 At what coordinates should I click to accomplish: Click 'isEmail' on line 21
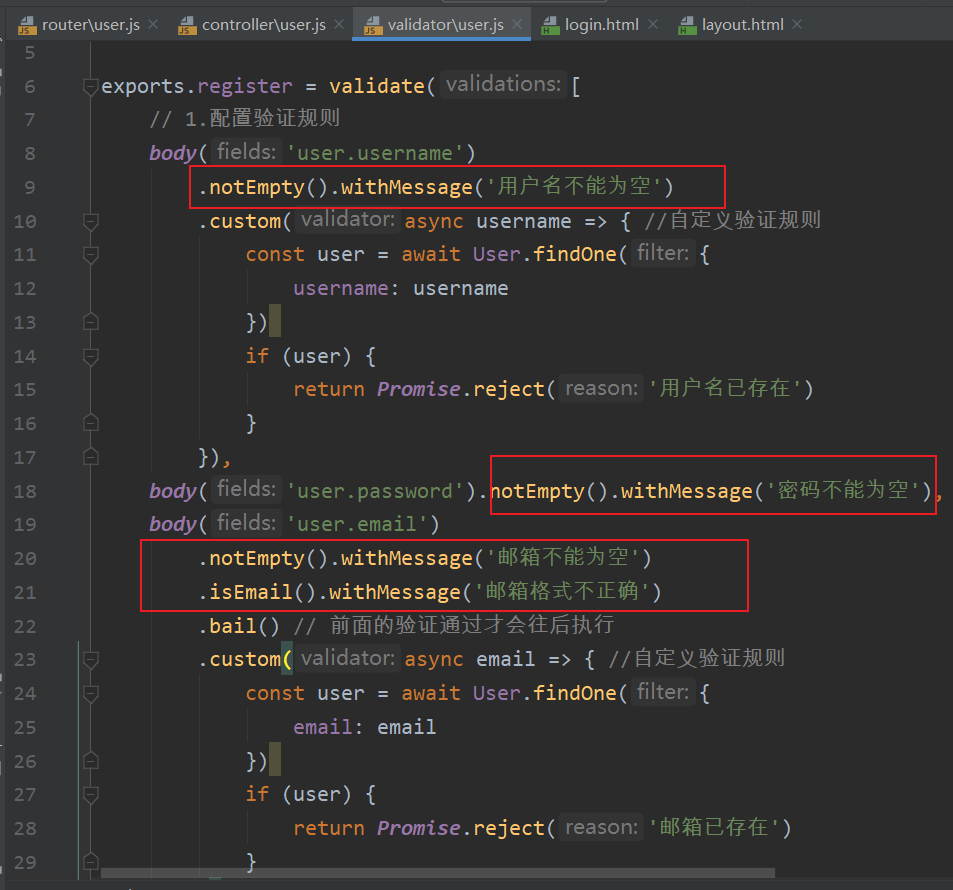coord(251,592)
